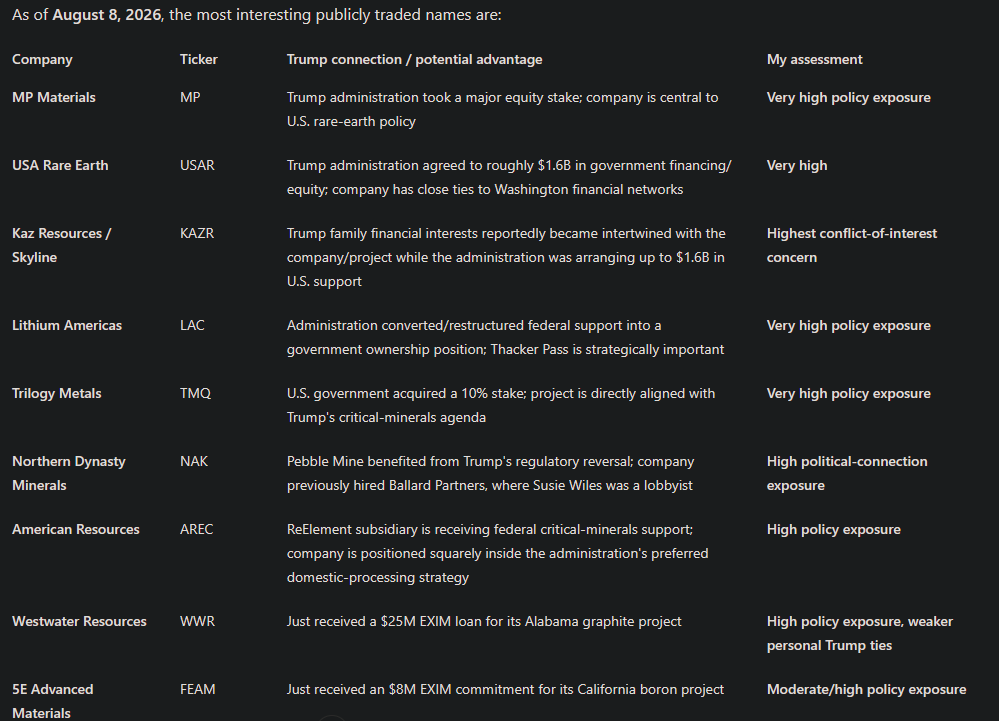Image resolution: width=999 pixels, height=721 pixels.
Task: Click Trilogy Metals company name
Action: (x=57, y=394)
